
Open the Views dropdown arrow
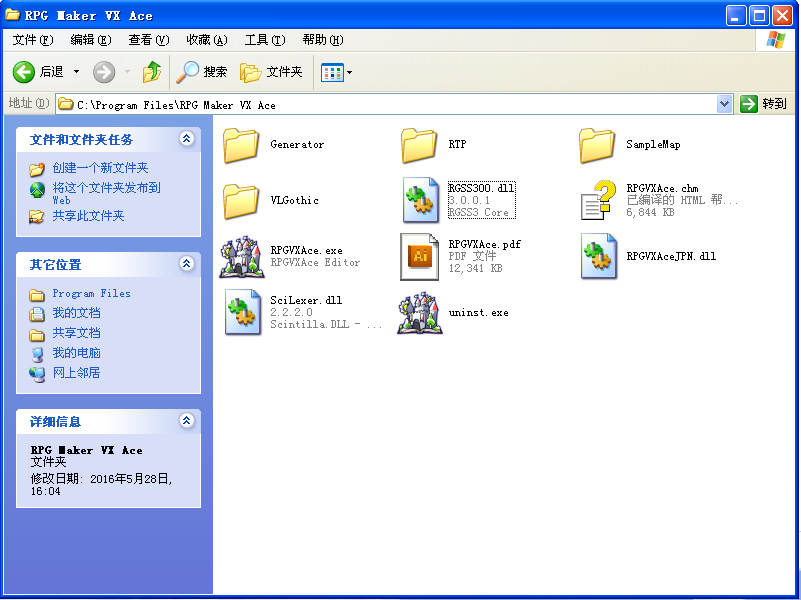click(349, 73)
